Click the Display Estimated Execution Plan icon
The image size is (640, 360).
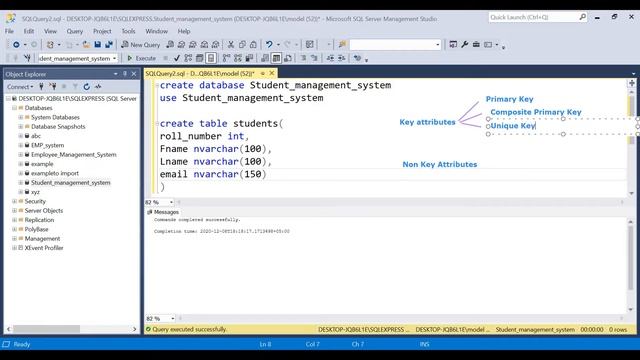[188, 58]
